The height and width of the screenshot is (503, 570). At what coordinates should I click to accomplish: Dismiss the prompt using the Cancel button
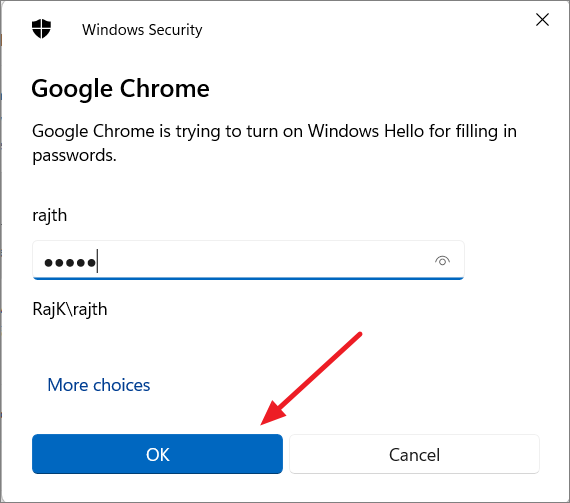click(414, 454)
